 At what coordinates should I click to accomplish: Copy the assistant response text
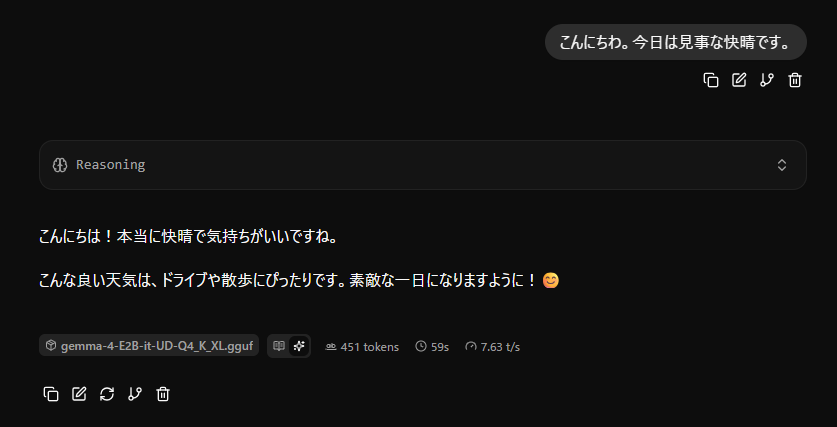pos(51,394)
